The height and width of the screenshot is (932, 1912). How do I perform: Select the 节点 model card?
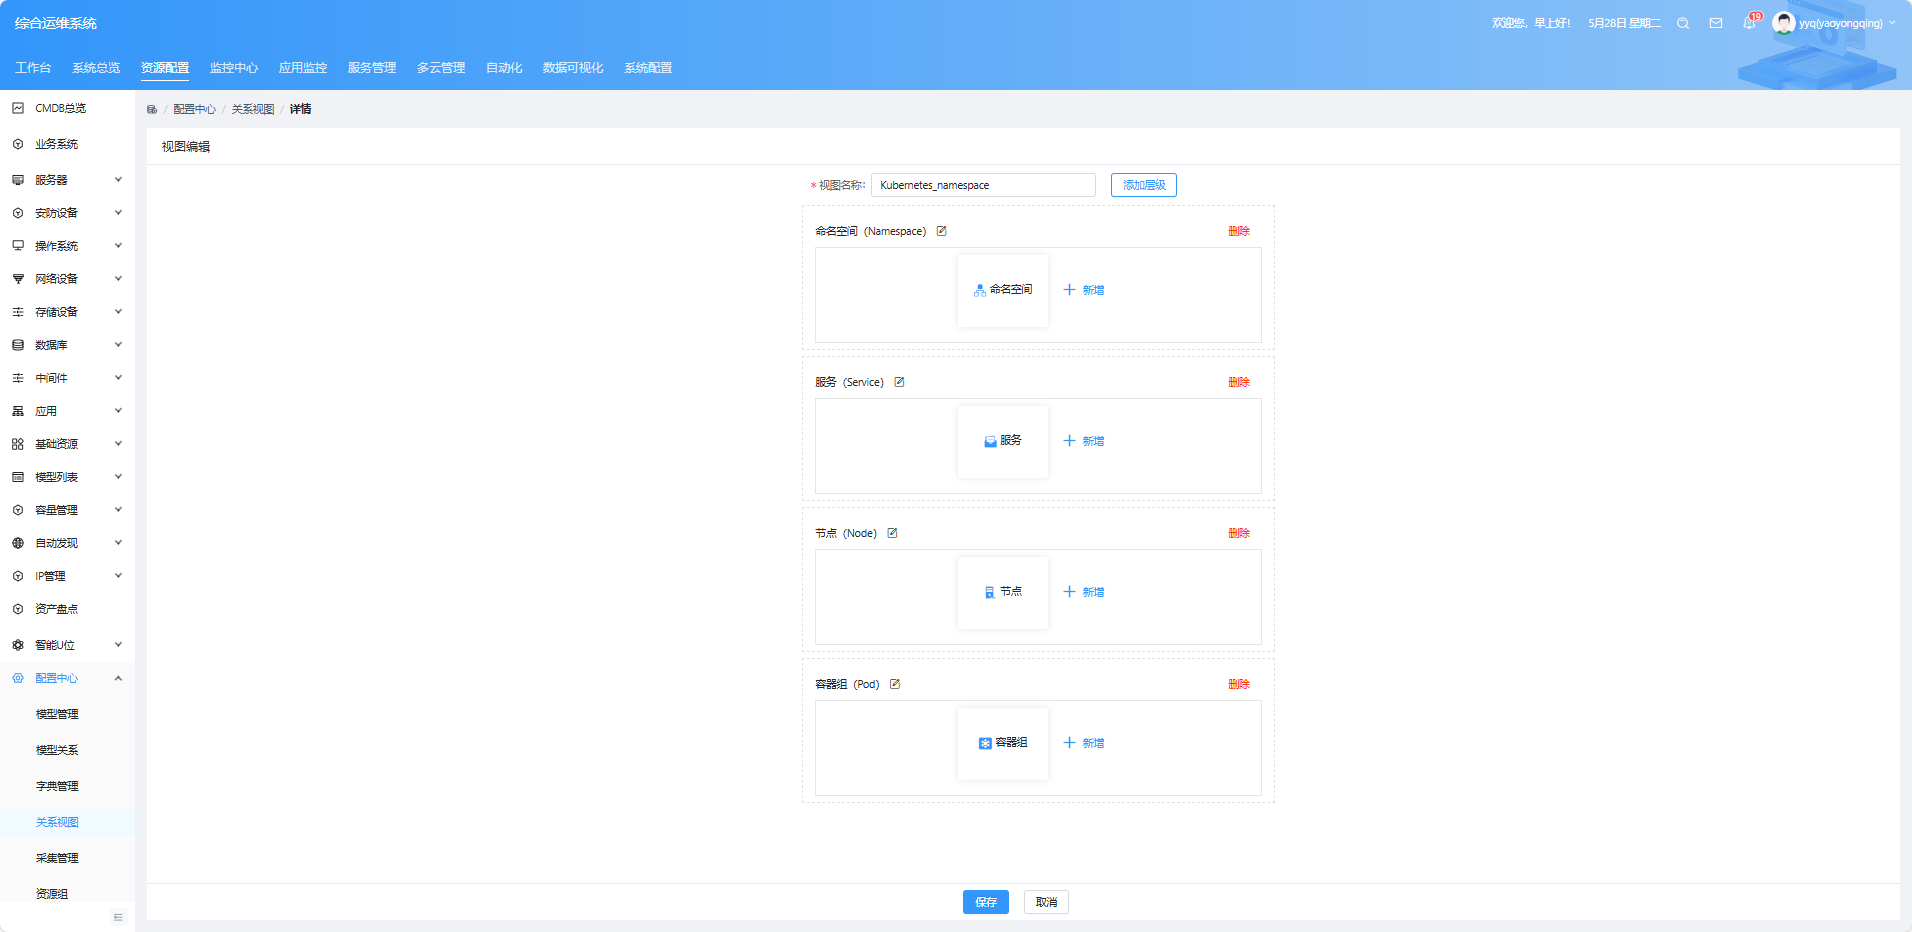[1003, 592]
